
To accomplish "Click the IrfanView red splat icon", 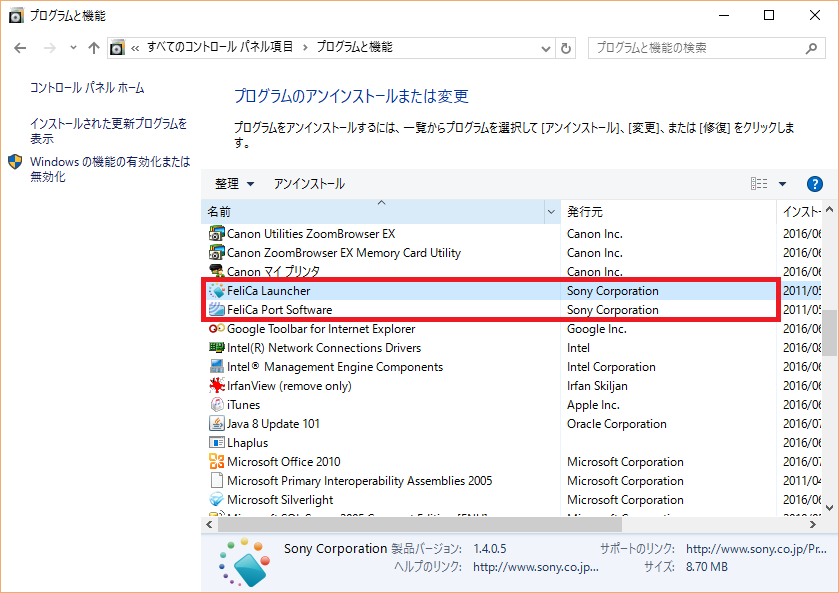I will 217,385.
